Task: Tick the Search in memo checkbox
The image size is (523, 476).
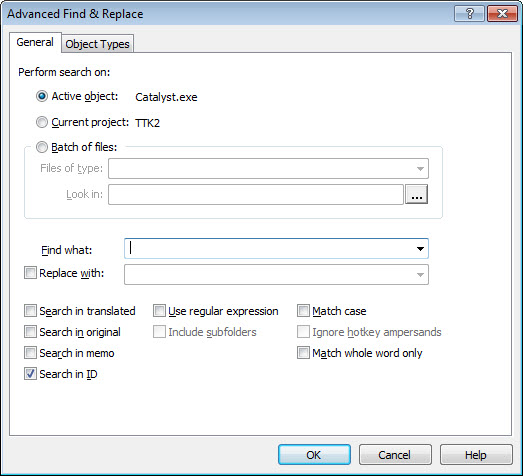Action: (30, 353)
